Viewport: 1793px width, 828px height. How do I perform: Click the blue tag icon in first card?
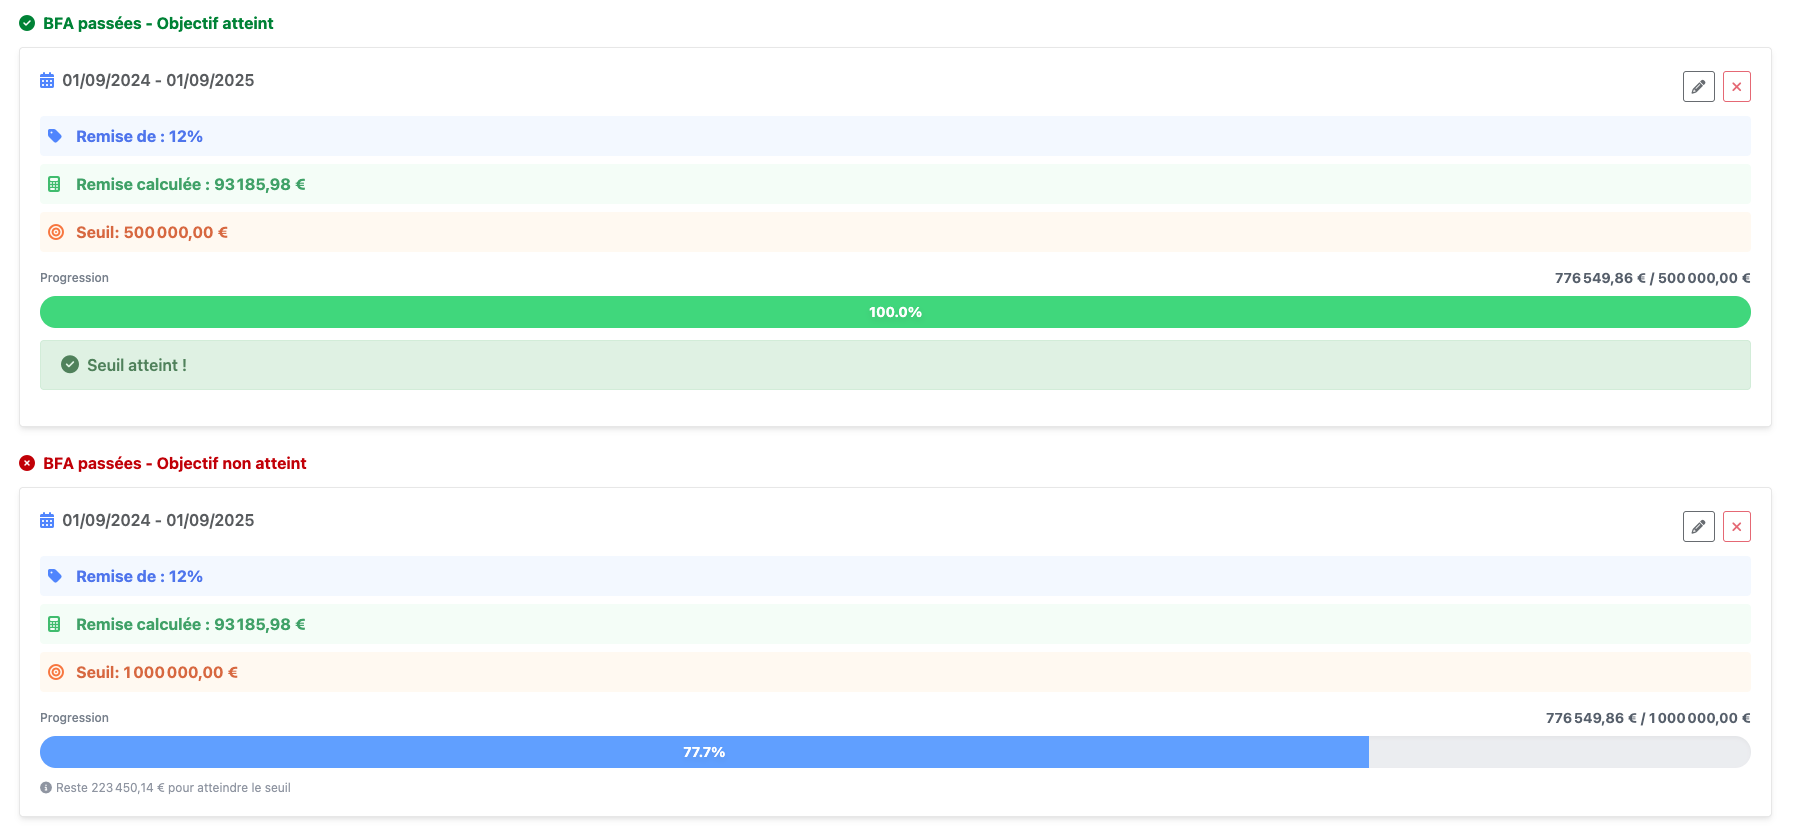(55, 136)
